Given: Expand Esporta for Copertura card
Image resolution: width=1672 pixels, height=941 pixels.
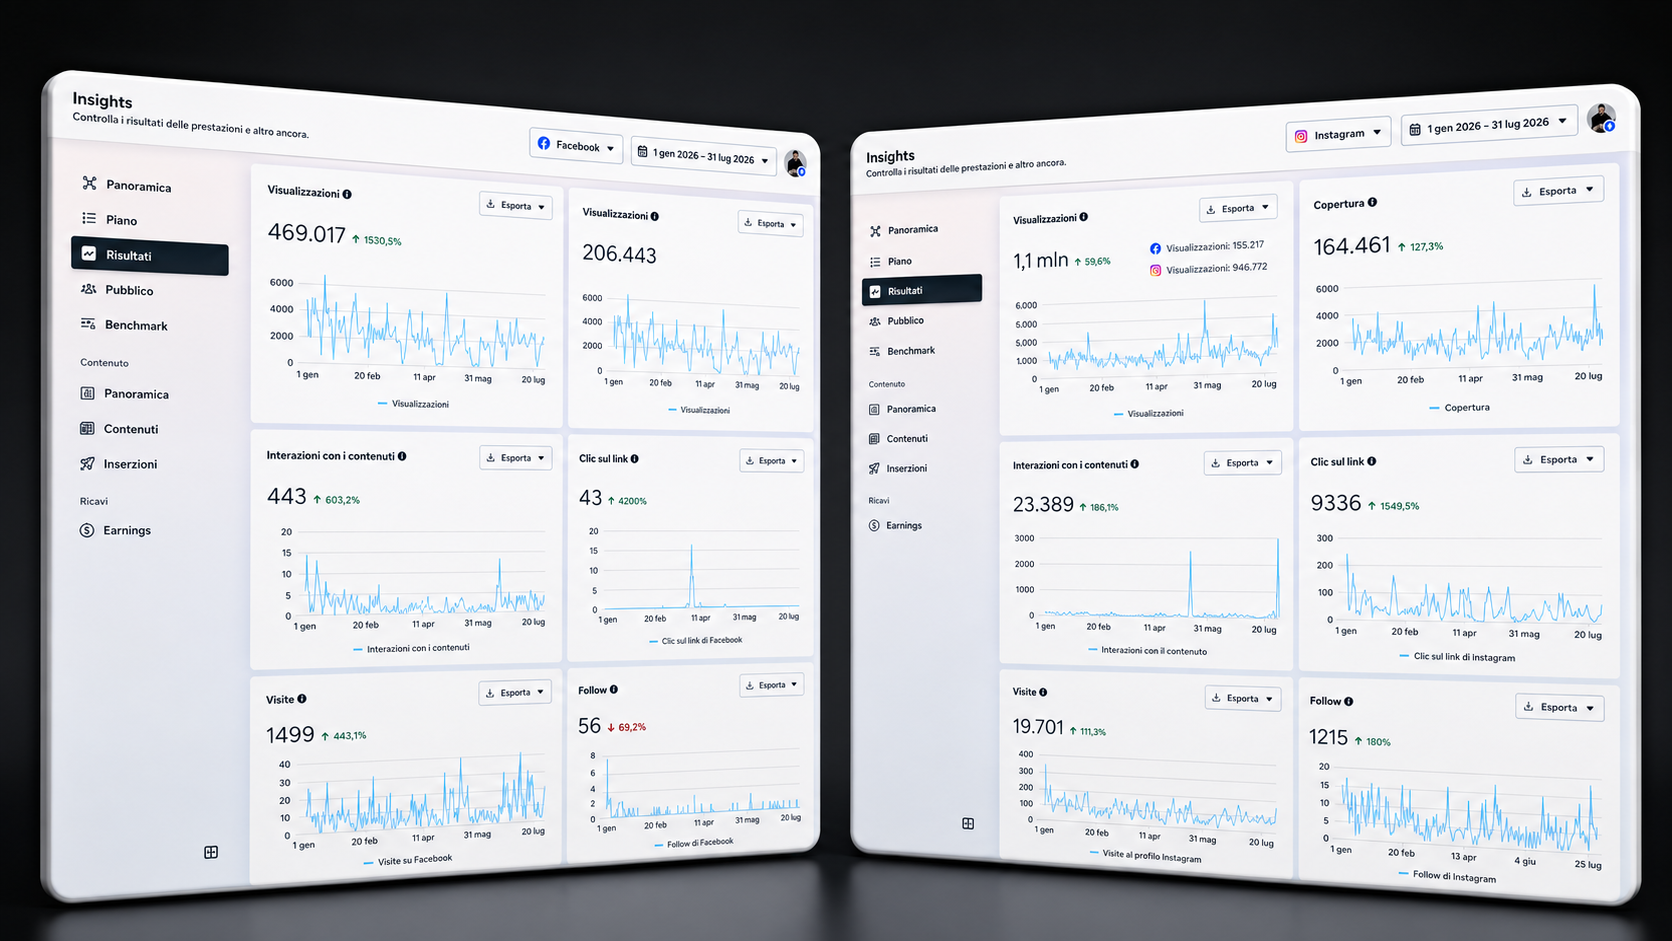Looking at the screenshot, I should pyautogui.click(x=1558, y=191).
